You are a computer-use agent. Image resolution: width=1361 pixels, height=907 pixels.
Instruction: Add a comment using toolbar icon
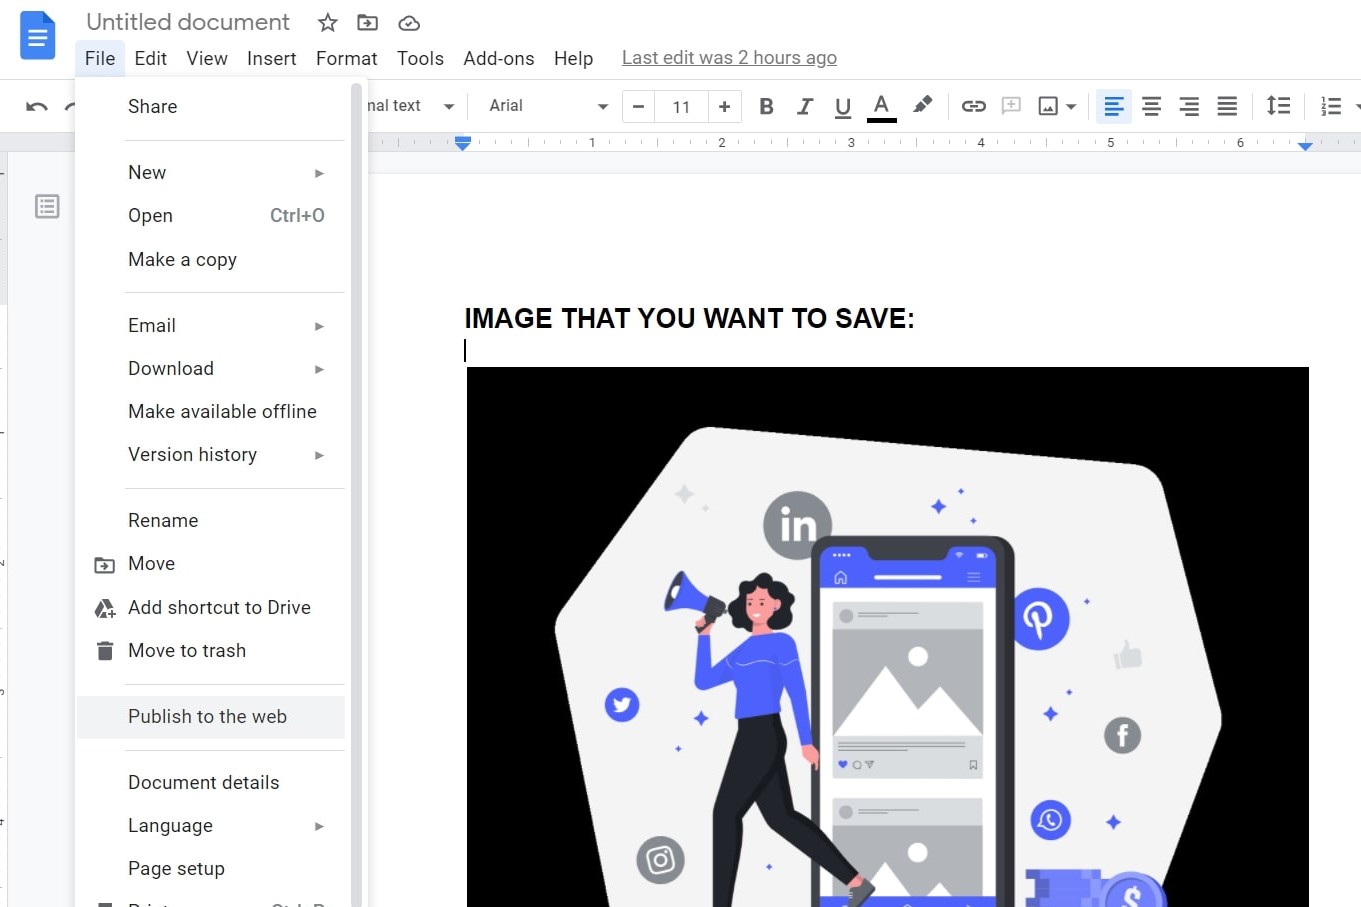click(1011, 105)
